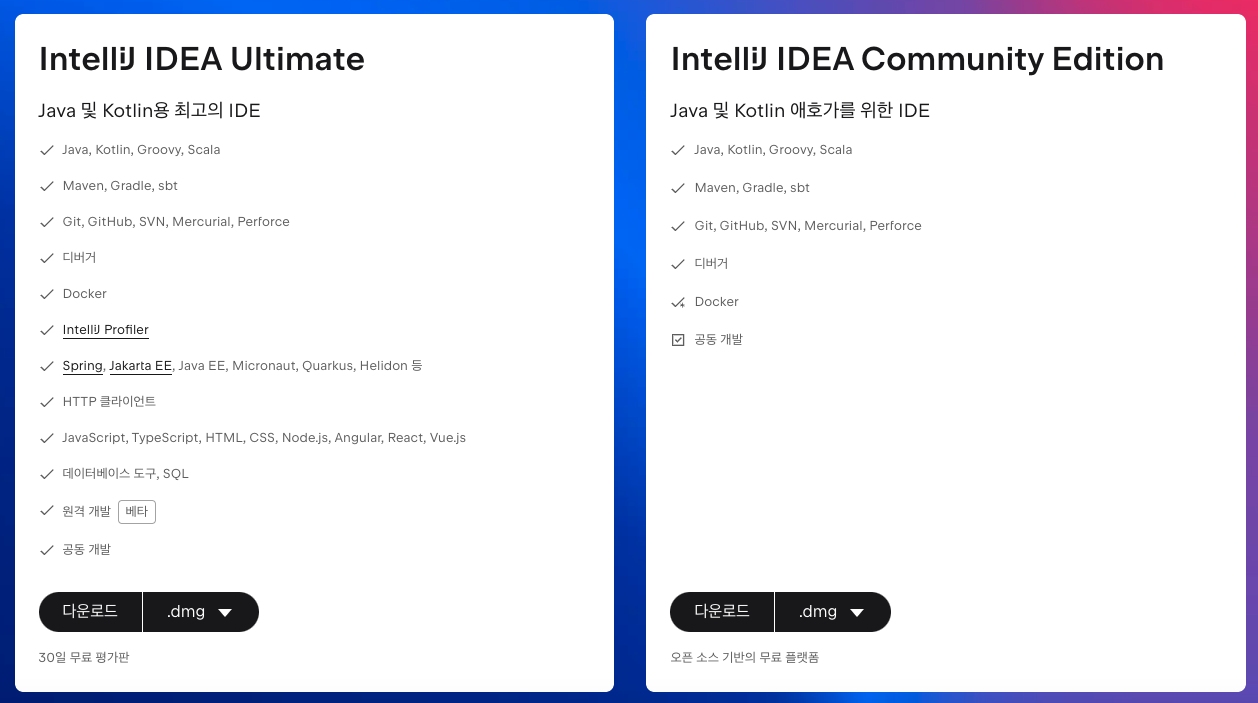
Task: Click the checkmark icon beside Community Maven, Gradle, sbt
Action: [x=678, y=188]
